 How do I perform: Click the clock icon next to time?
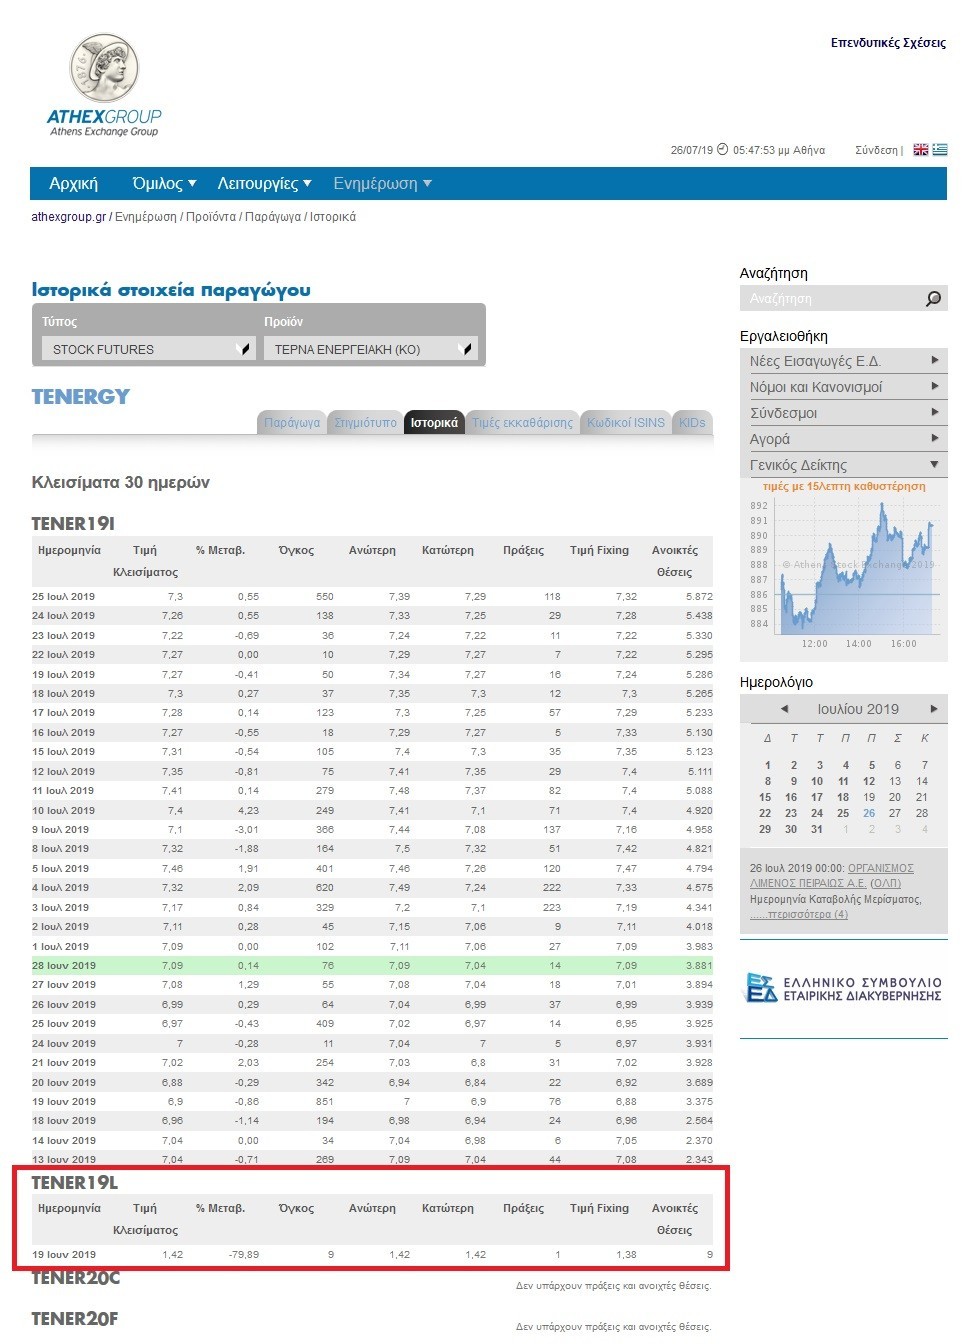pos(723,150)
